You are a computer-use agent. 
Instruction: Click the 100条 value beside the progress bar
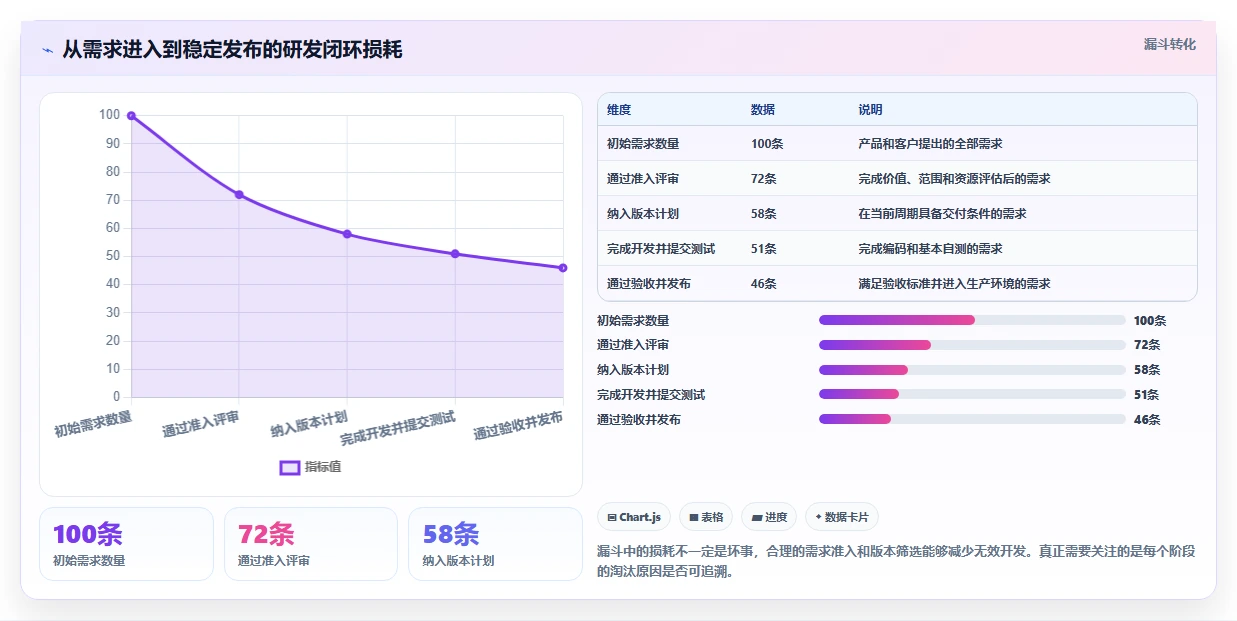pyautogui.click(x=1150, y=321)
